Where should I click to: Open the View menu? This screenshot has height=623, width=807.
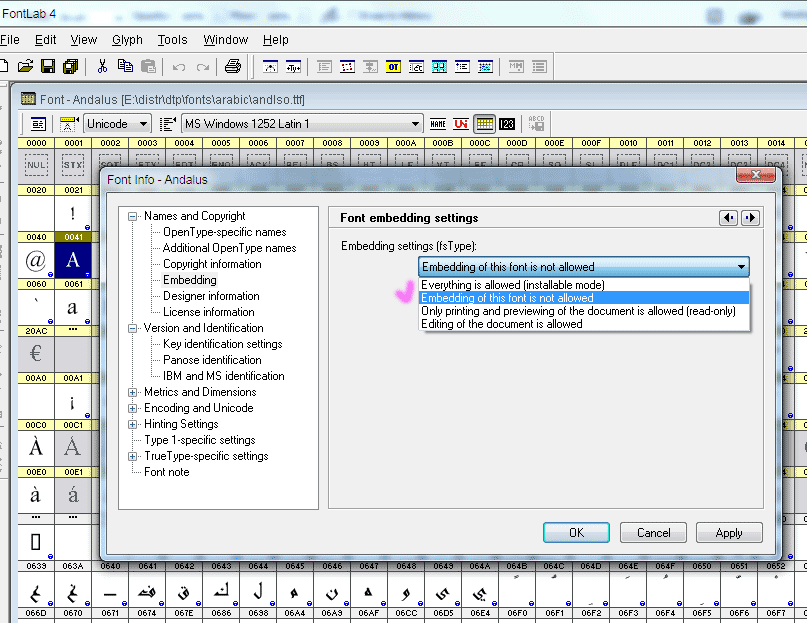83,40
